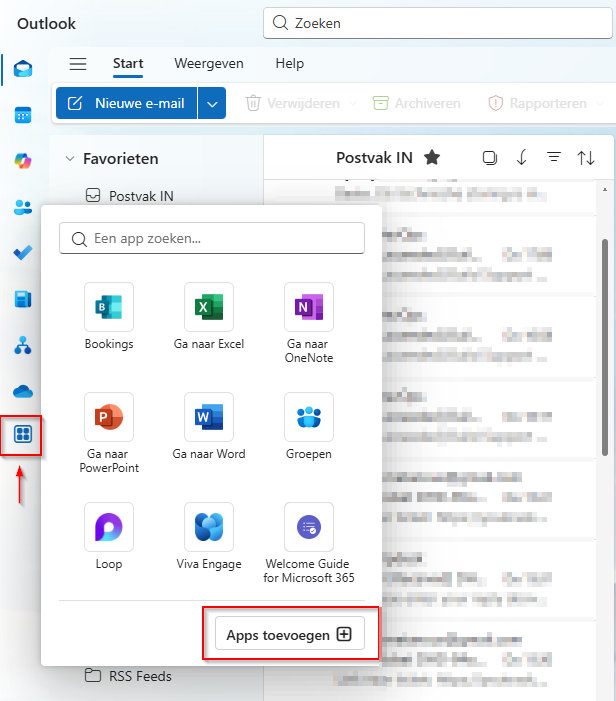The height and width of the screenshot is (701, 616).
Task: Open OneDrive cloud icon in sidebar
Action: coord(22,391)
